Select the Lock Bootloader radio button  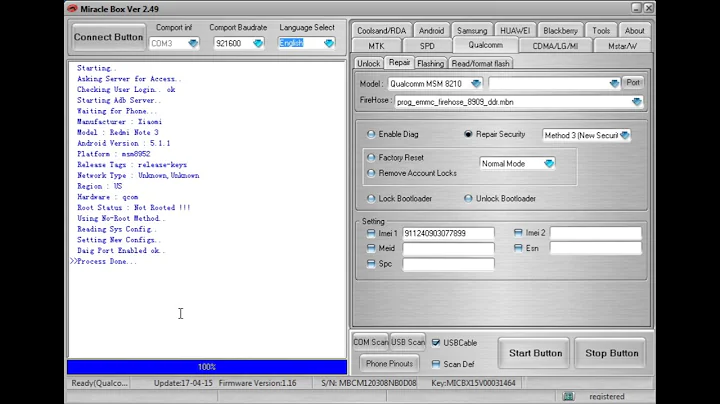coord(371,198)
